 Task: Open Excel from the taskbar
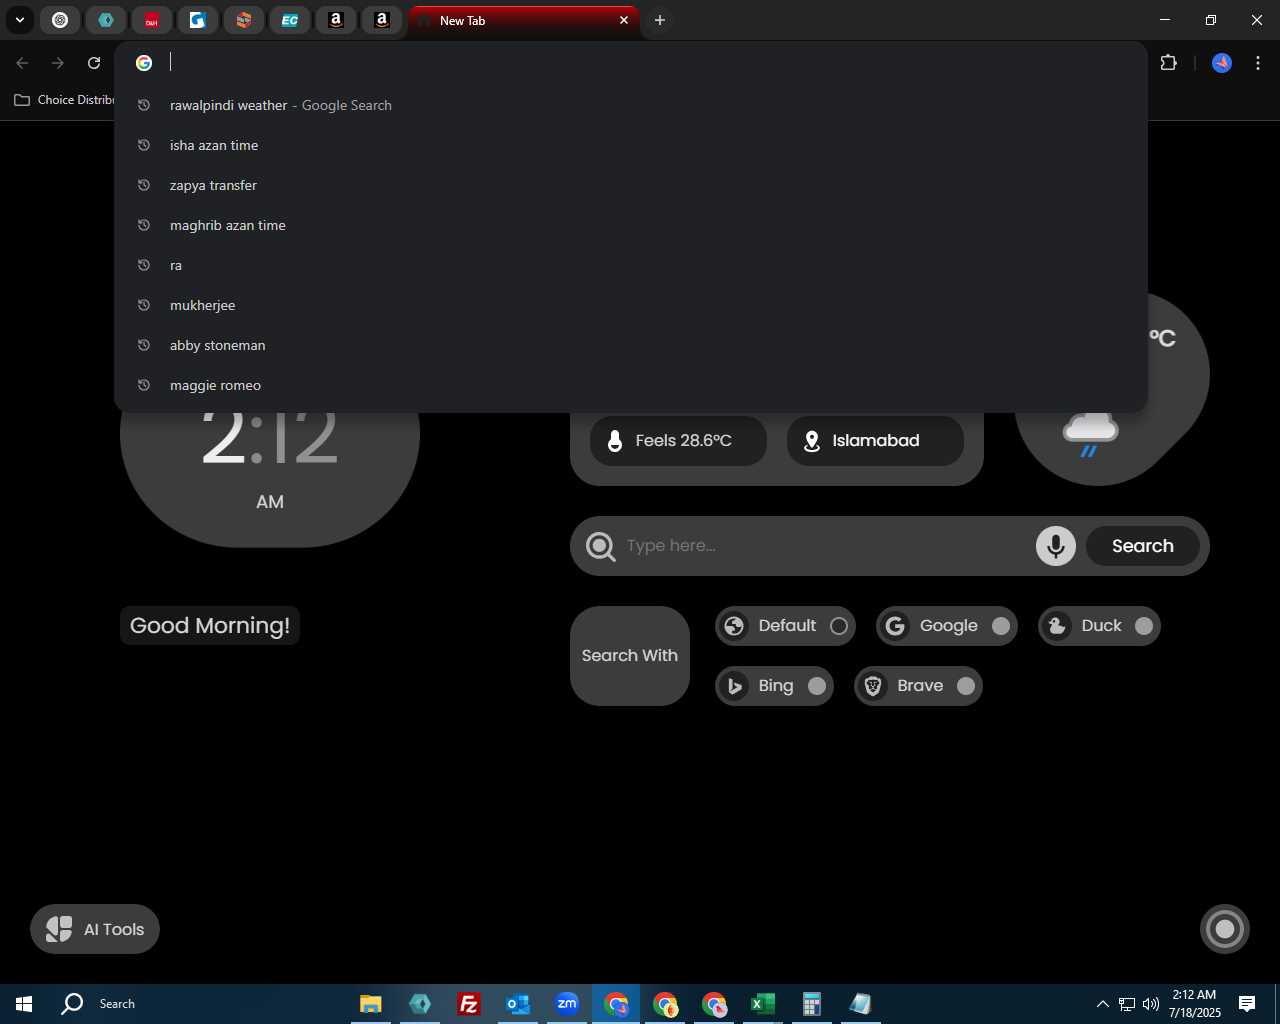(763, 1004)
